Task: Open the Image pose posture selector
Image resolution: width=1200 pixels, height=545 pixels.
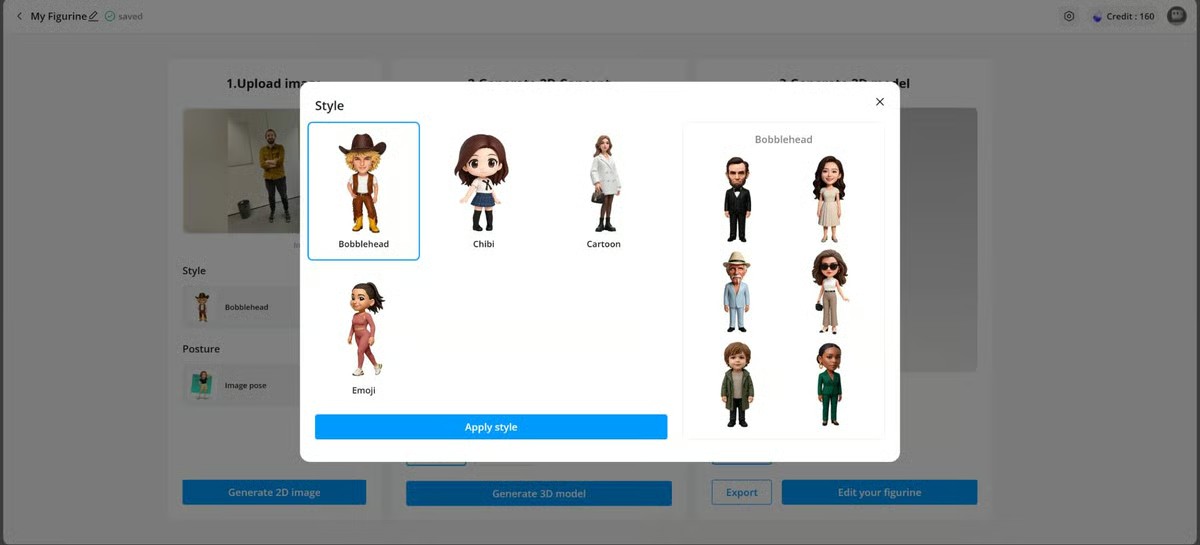Action: (242, 385)
